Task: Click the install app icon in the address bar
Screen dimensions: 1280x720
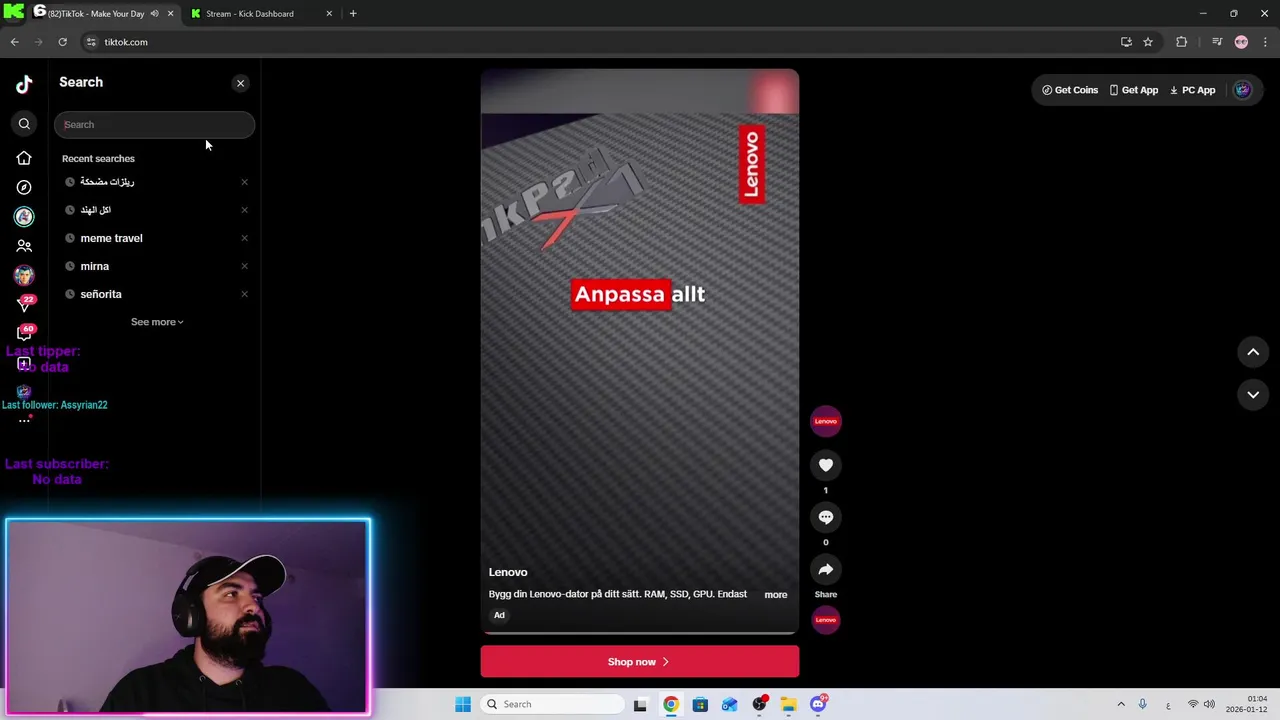Action: [1126, 42]
